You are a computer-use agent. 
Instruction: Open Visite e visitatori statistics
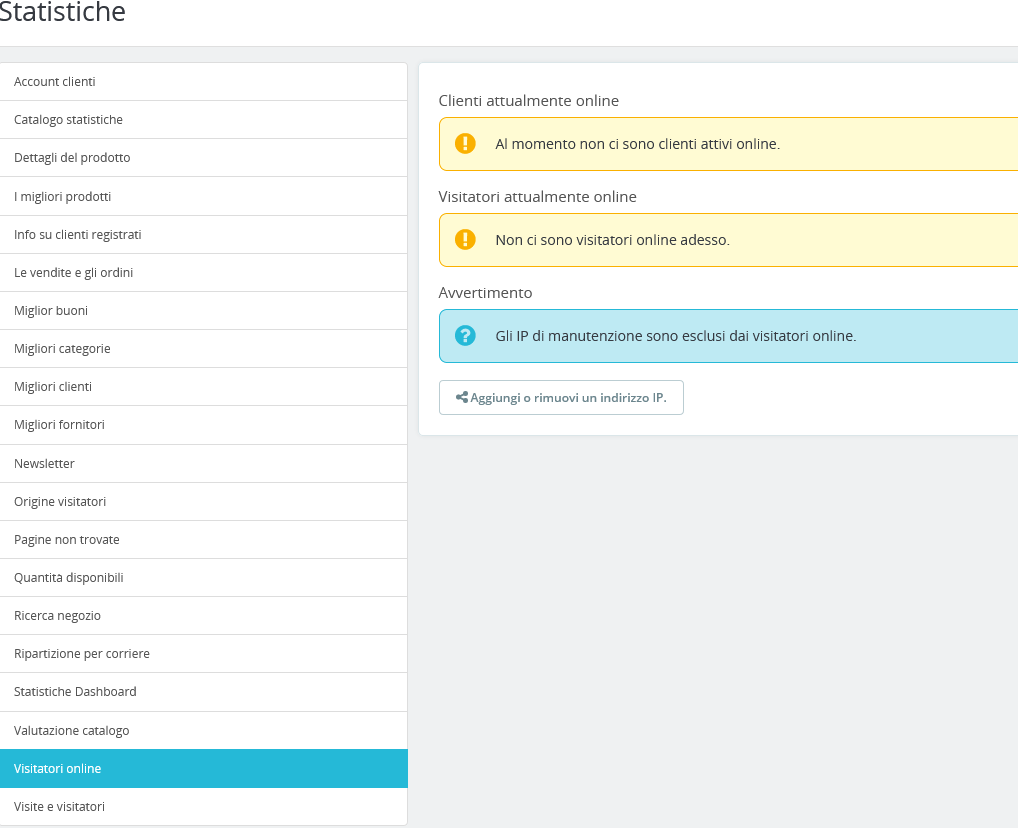59,806
